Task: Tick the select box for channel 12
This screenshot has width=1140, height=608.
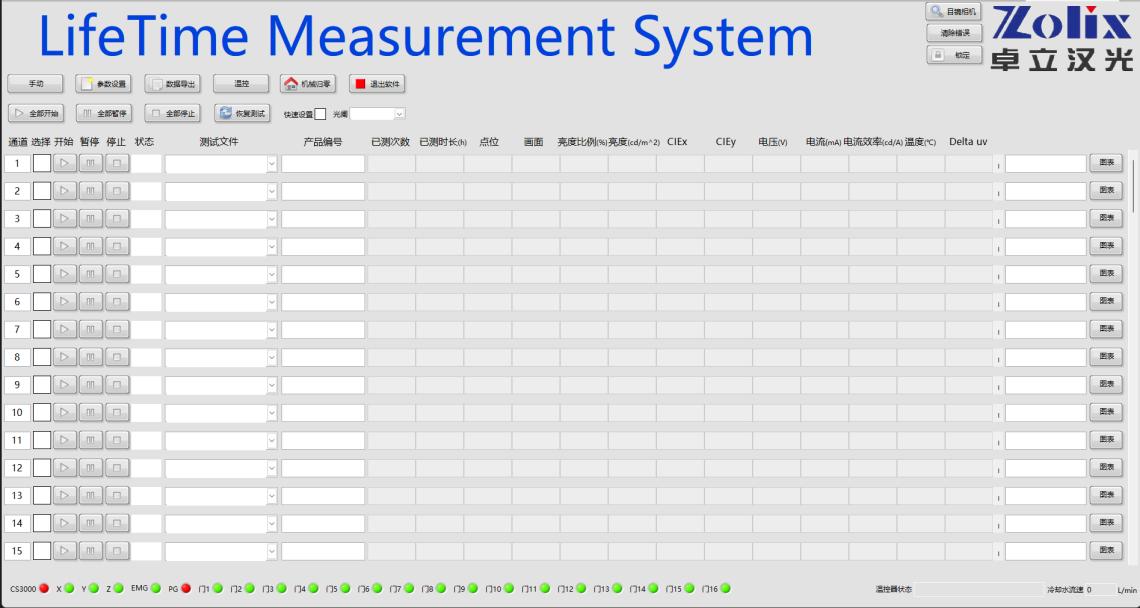Action: (x=41, y=467)
